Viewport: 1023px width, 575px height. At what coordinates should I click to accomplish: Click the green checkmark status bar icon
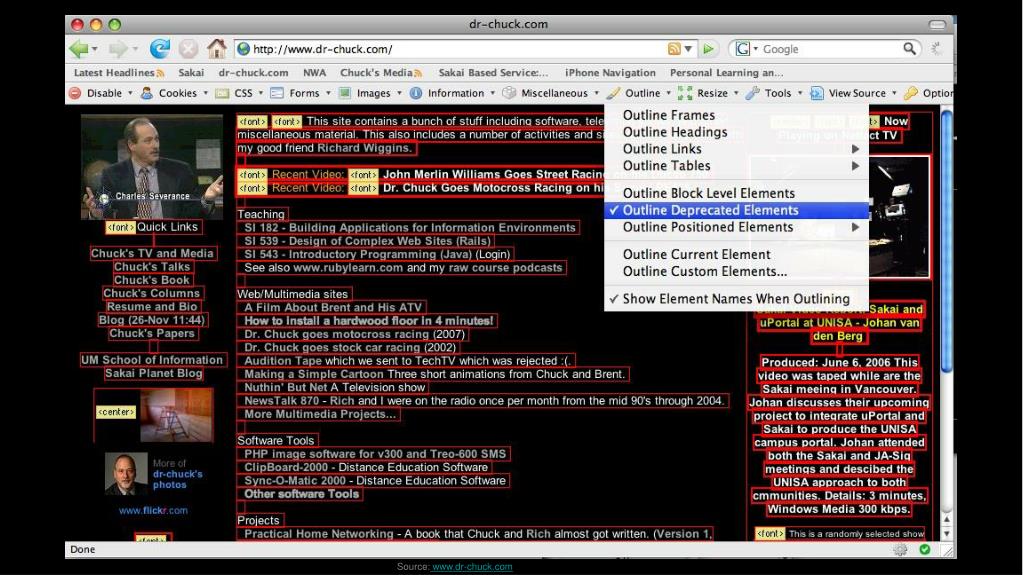924,550
